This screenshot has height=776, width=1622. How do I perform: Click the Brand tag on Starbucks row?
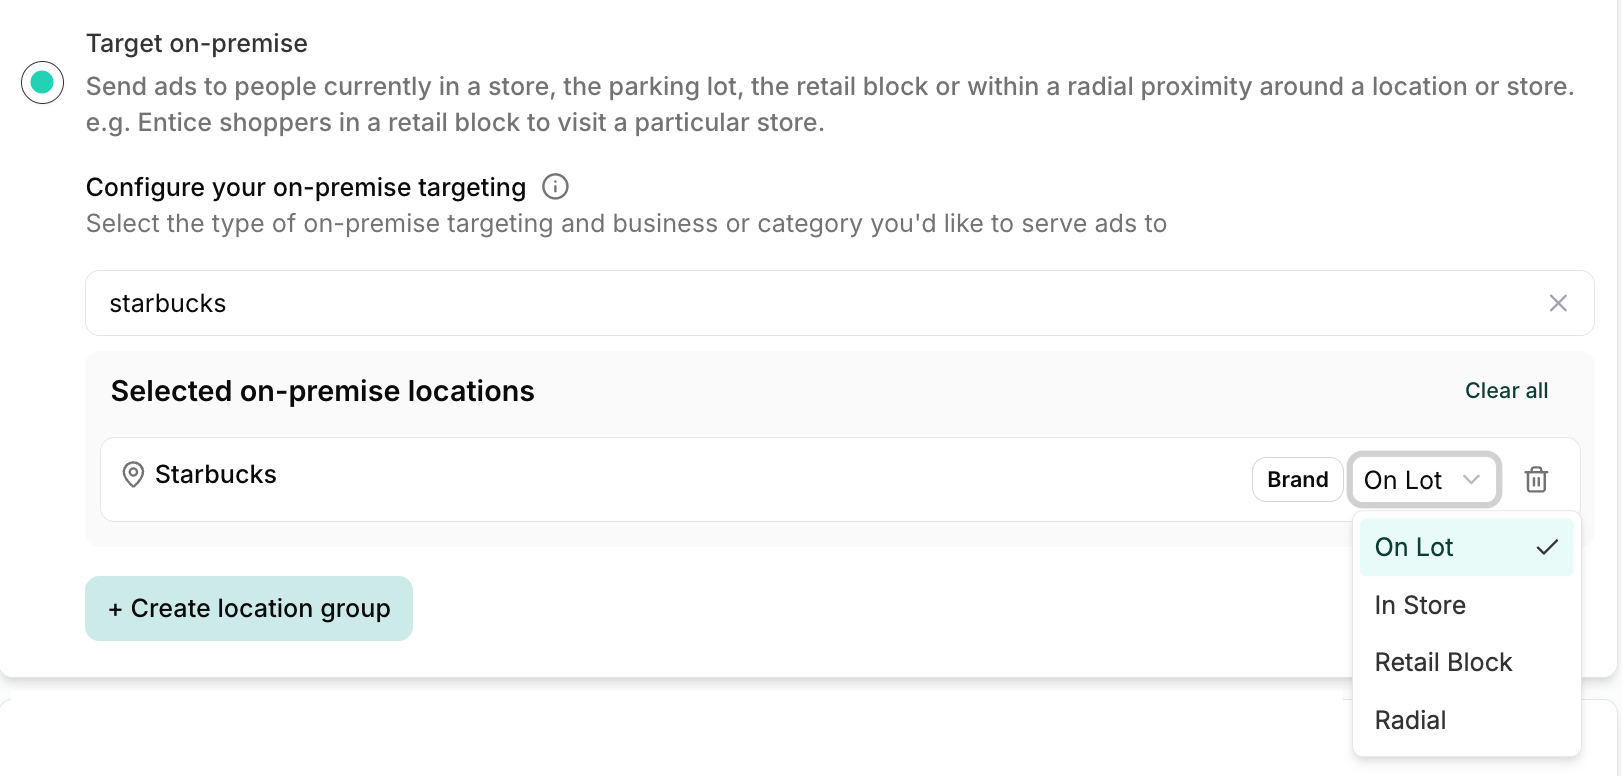click(1297, 480)
